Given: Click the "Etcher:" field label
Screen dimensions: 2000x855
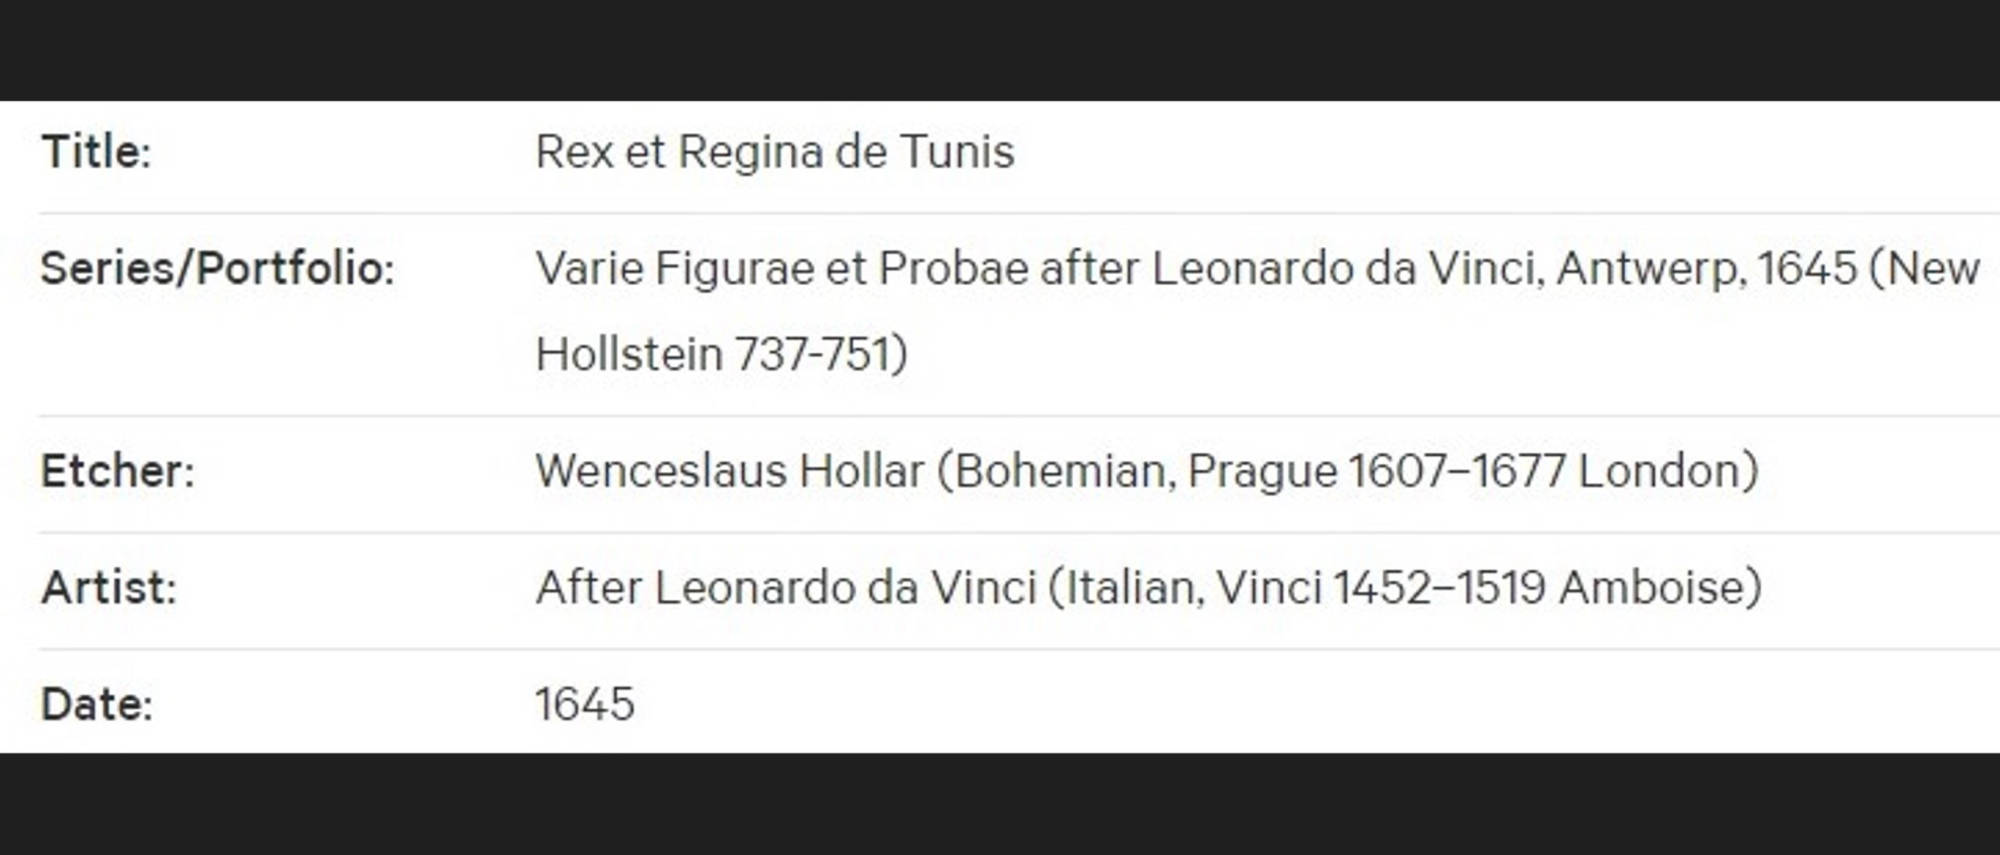Looking at the screenshot, I should pos(118,471).
